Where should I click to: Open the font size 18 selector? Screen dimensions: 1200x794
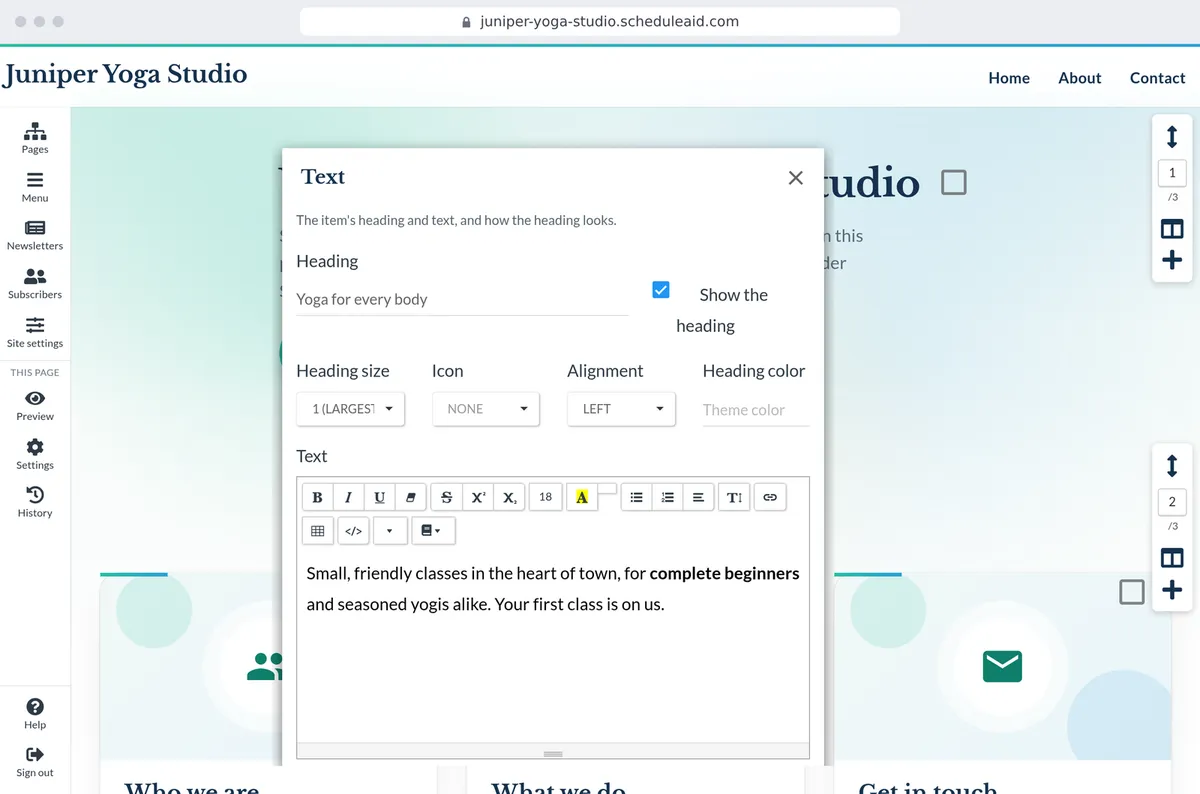pos(545,497)
